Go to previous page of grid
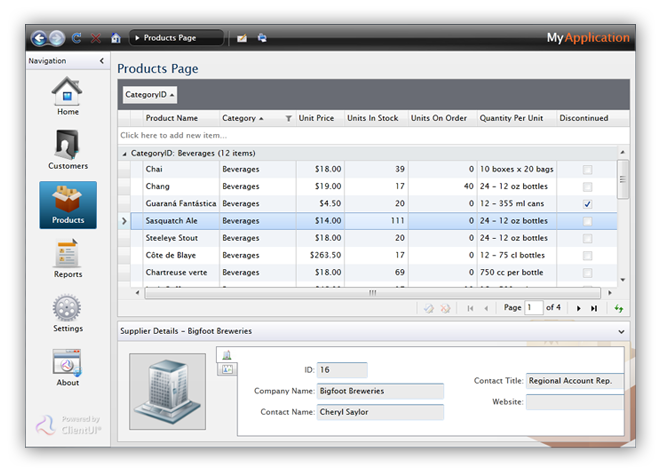This screenshot has height=469, width=658. click(x=486, y=308)
